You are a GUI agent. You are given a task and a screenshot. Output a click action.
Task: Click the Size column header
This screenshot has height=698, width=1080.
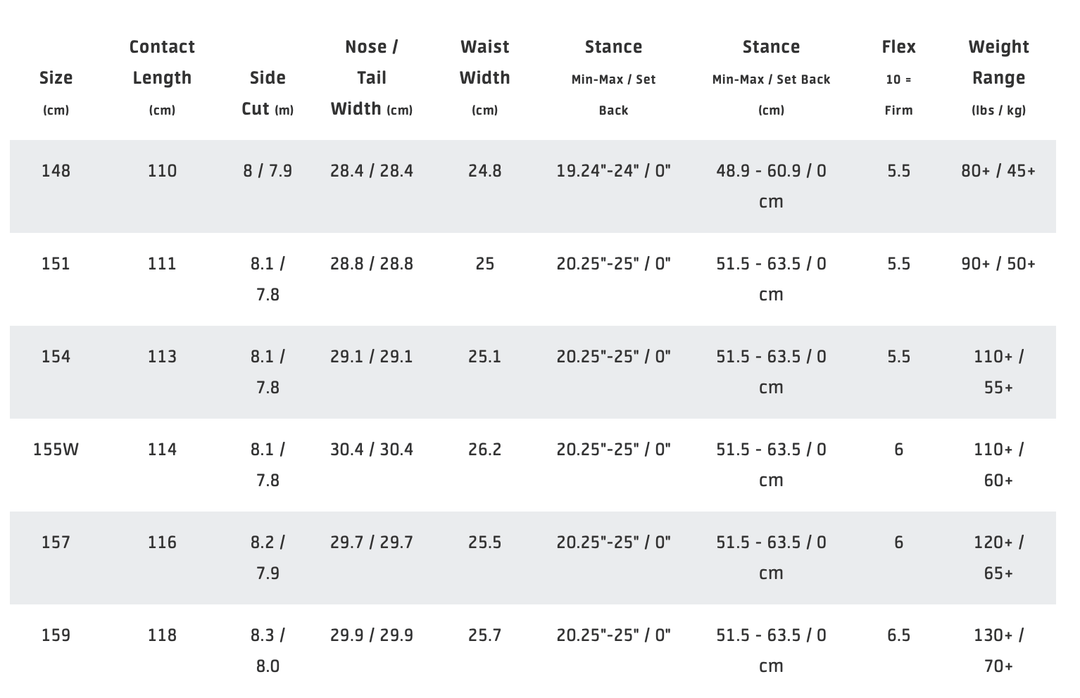click(x=56, y=78)
